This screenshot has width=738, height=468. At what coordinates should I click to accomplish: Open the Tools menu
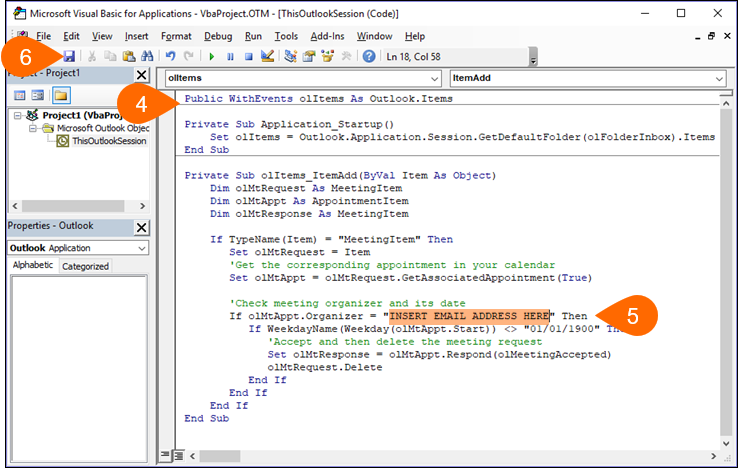tap(286, 36)
